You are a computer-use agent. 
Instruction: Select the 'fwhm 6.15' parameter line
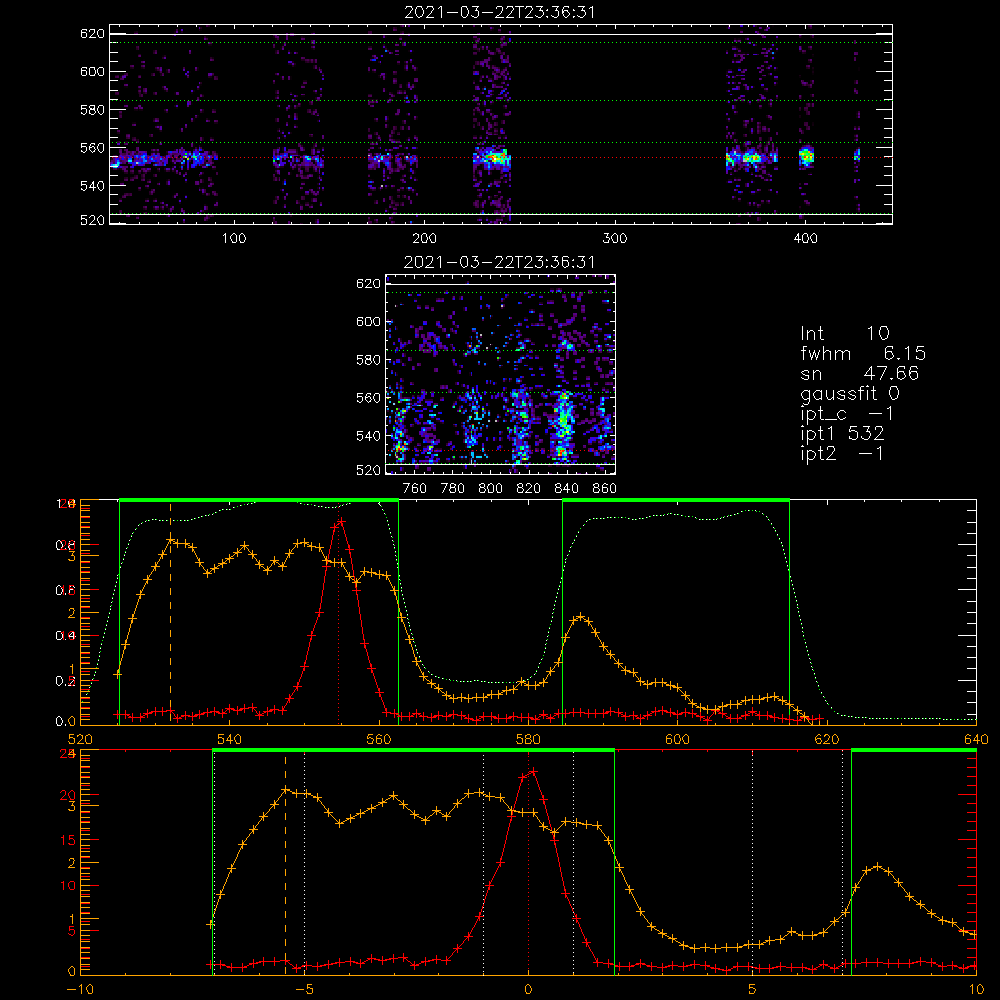pos(863,353)
